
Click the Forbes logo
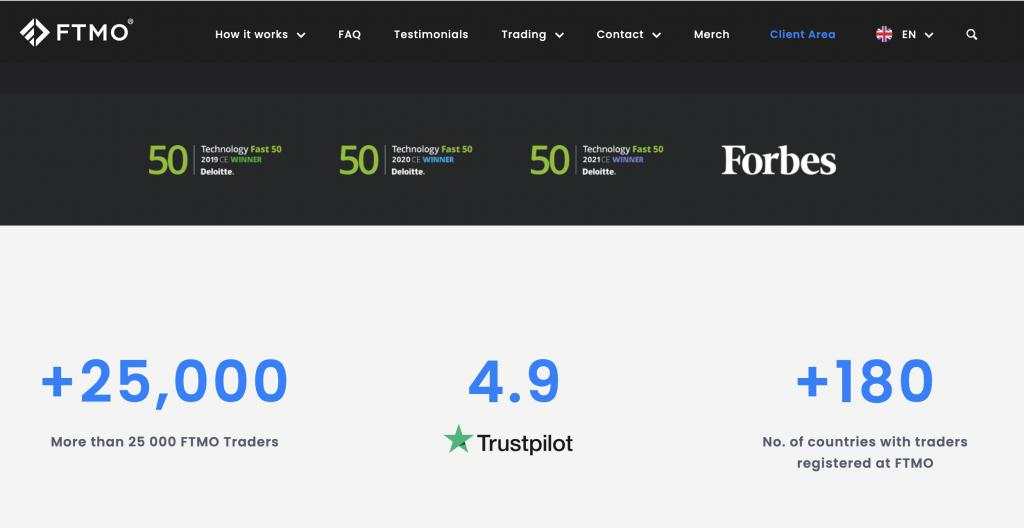click(778, 160)
